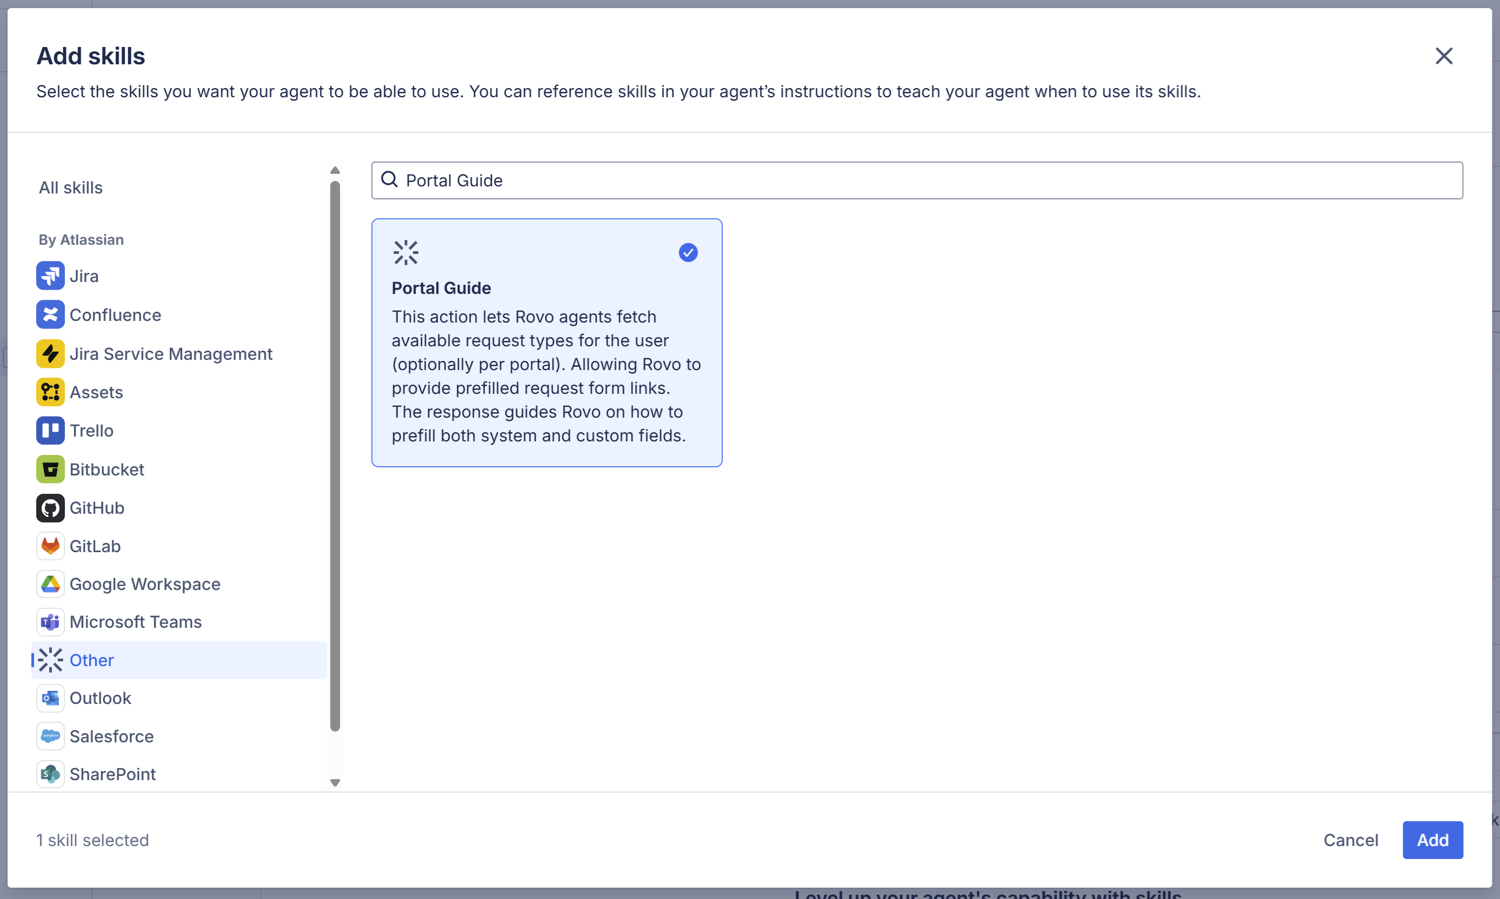The height and width of the screenshot is (899, 1500).
Task: Click the sidebar scrollbar up arrow
Action: coord(335,171)
